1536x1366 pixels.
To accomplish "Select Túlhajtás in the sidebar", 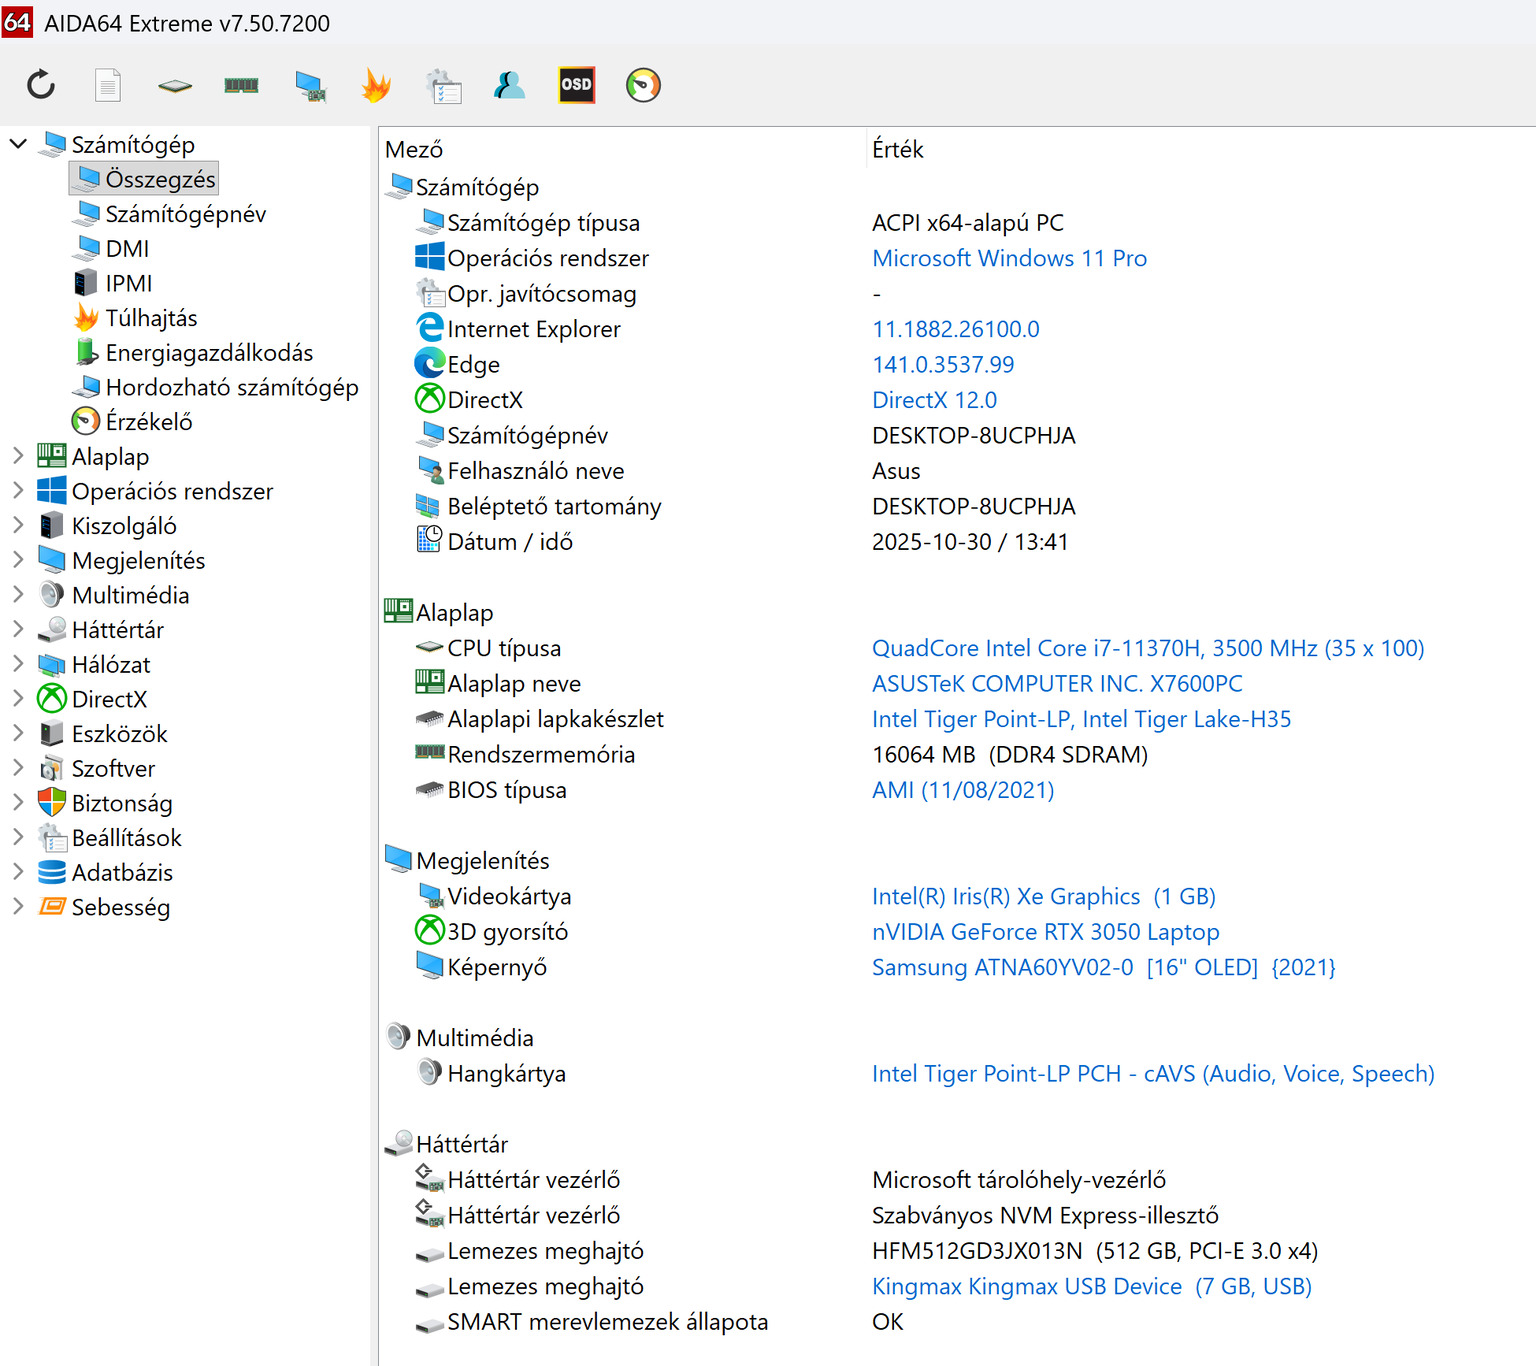I will pos(135,318).
